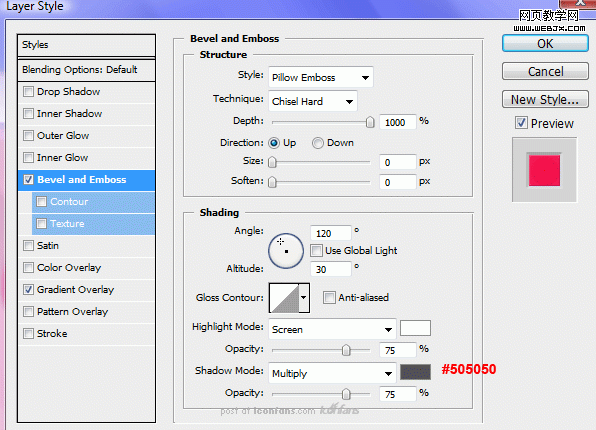Tick the Color Overlay checkbox

pos(28,268)
